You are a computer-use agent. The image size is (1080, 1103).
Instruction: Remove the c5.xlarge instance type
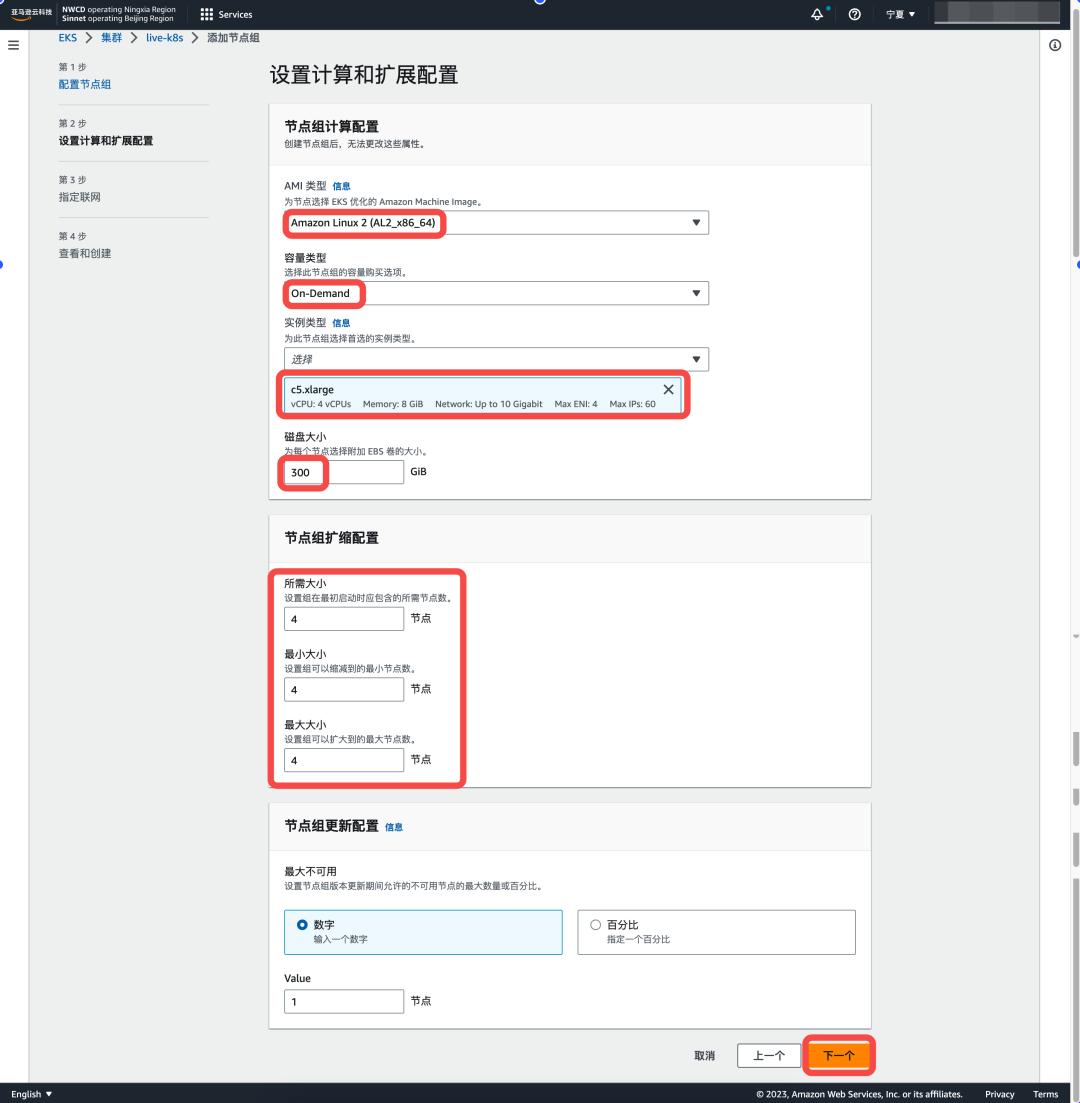[668, 389]
